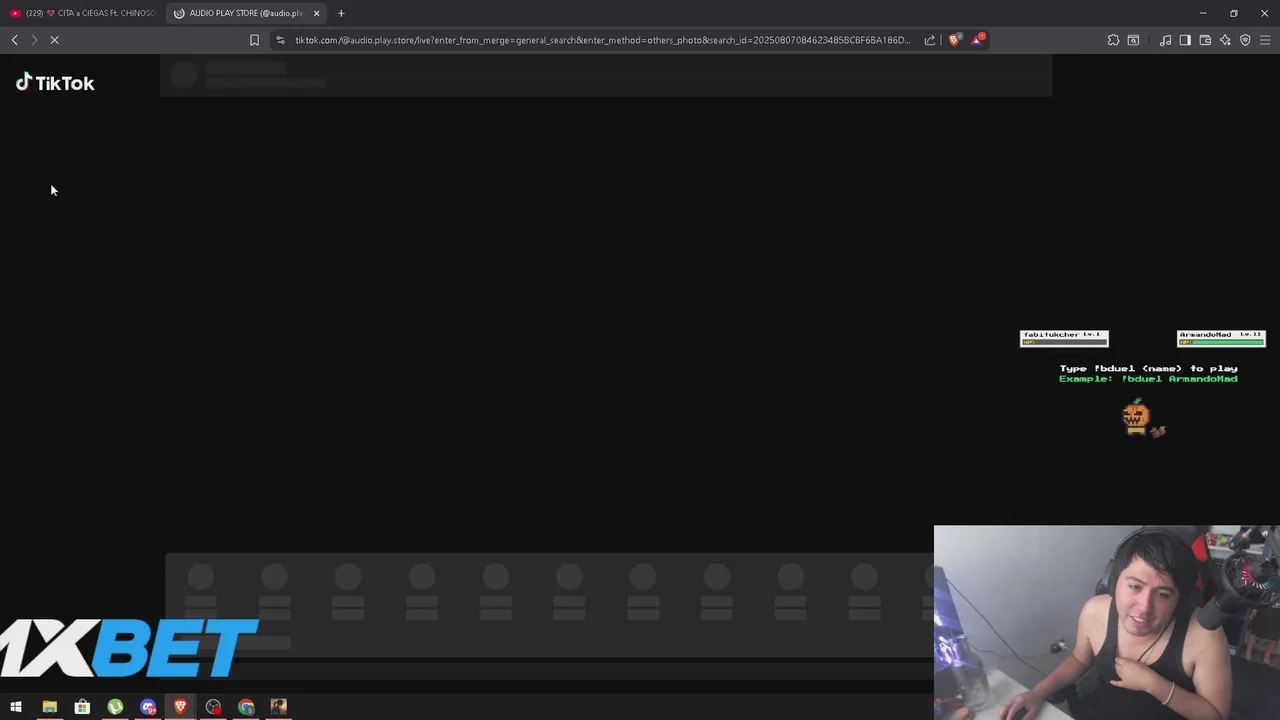Open OBS Studio from taskbar
The height and width of the screenshot is (720, 1280).
click(213, 707)
